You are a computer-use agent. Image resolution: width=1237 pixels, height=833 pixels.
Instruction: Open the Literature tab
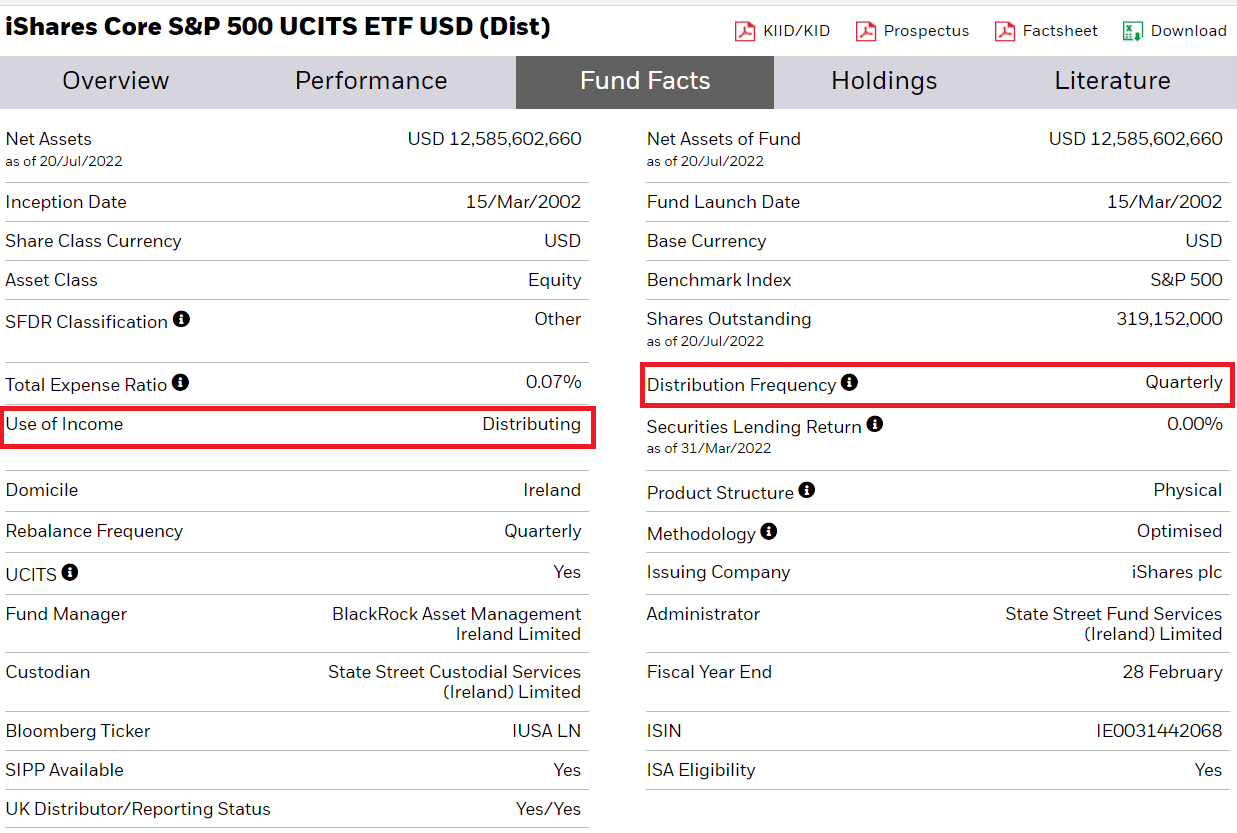pos(1112,81)
